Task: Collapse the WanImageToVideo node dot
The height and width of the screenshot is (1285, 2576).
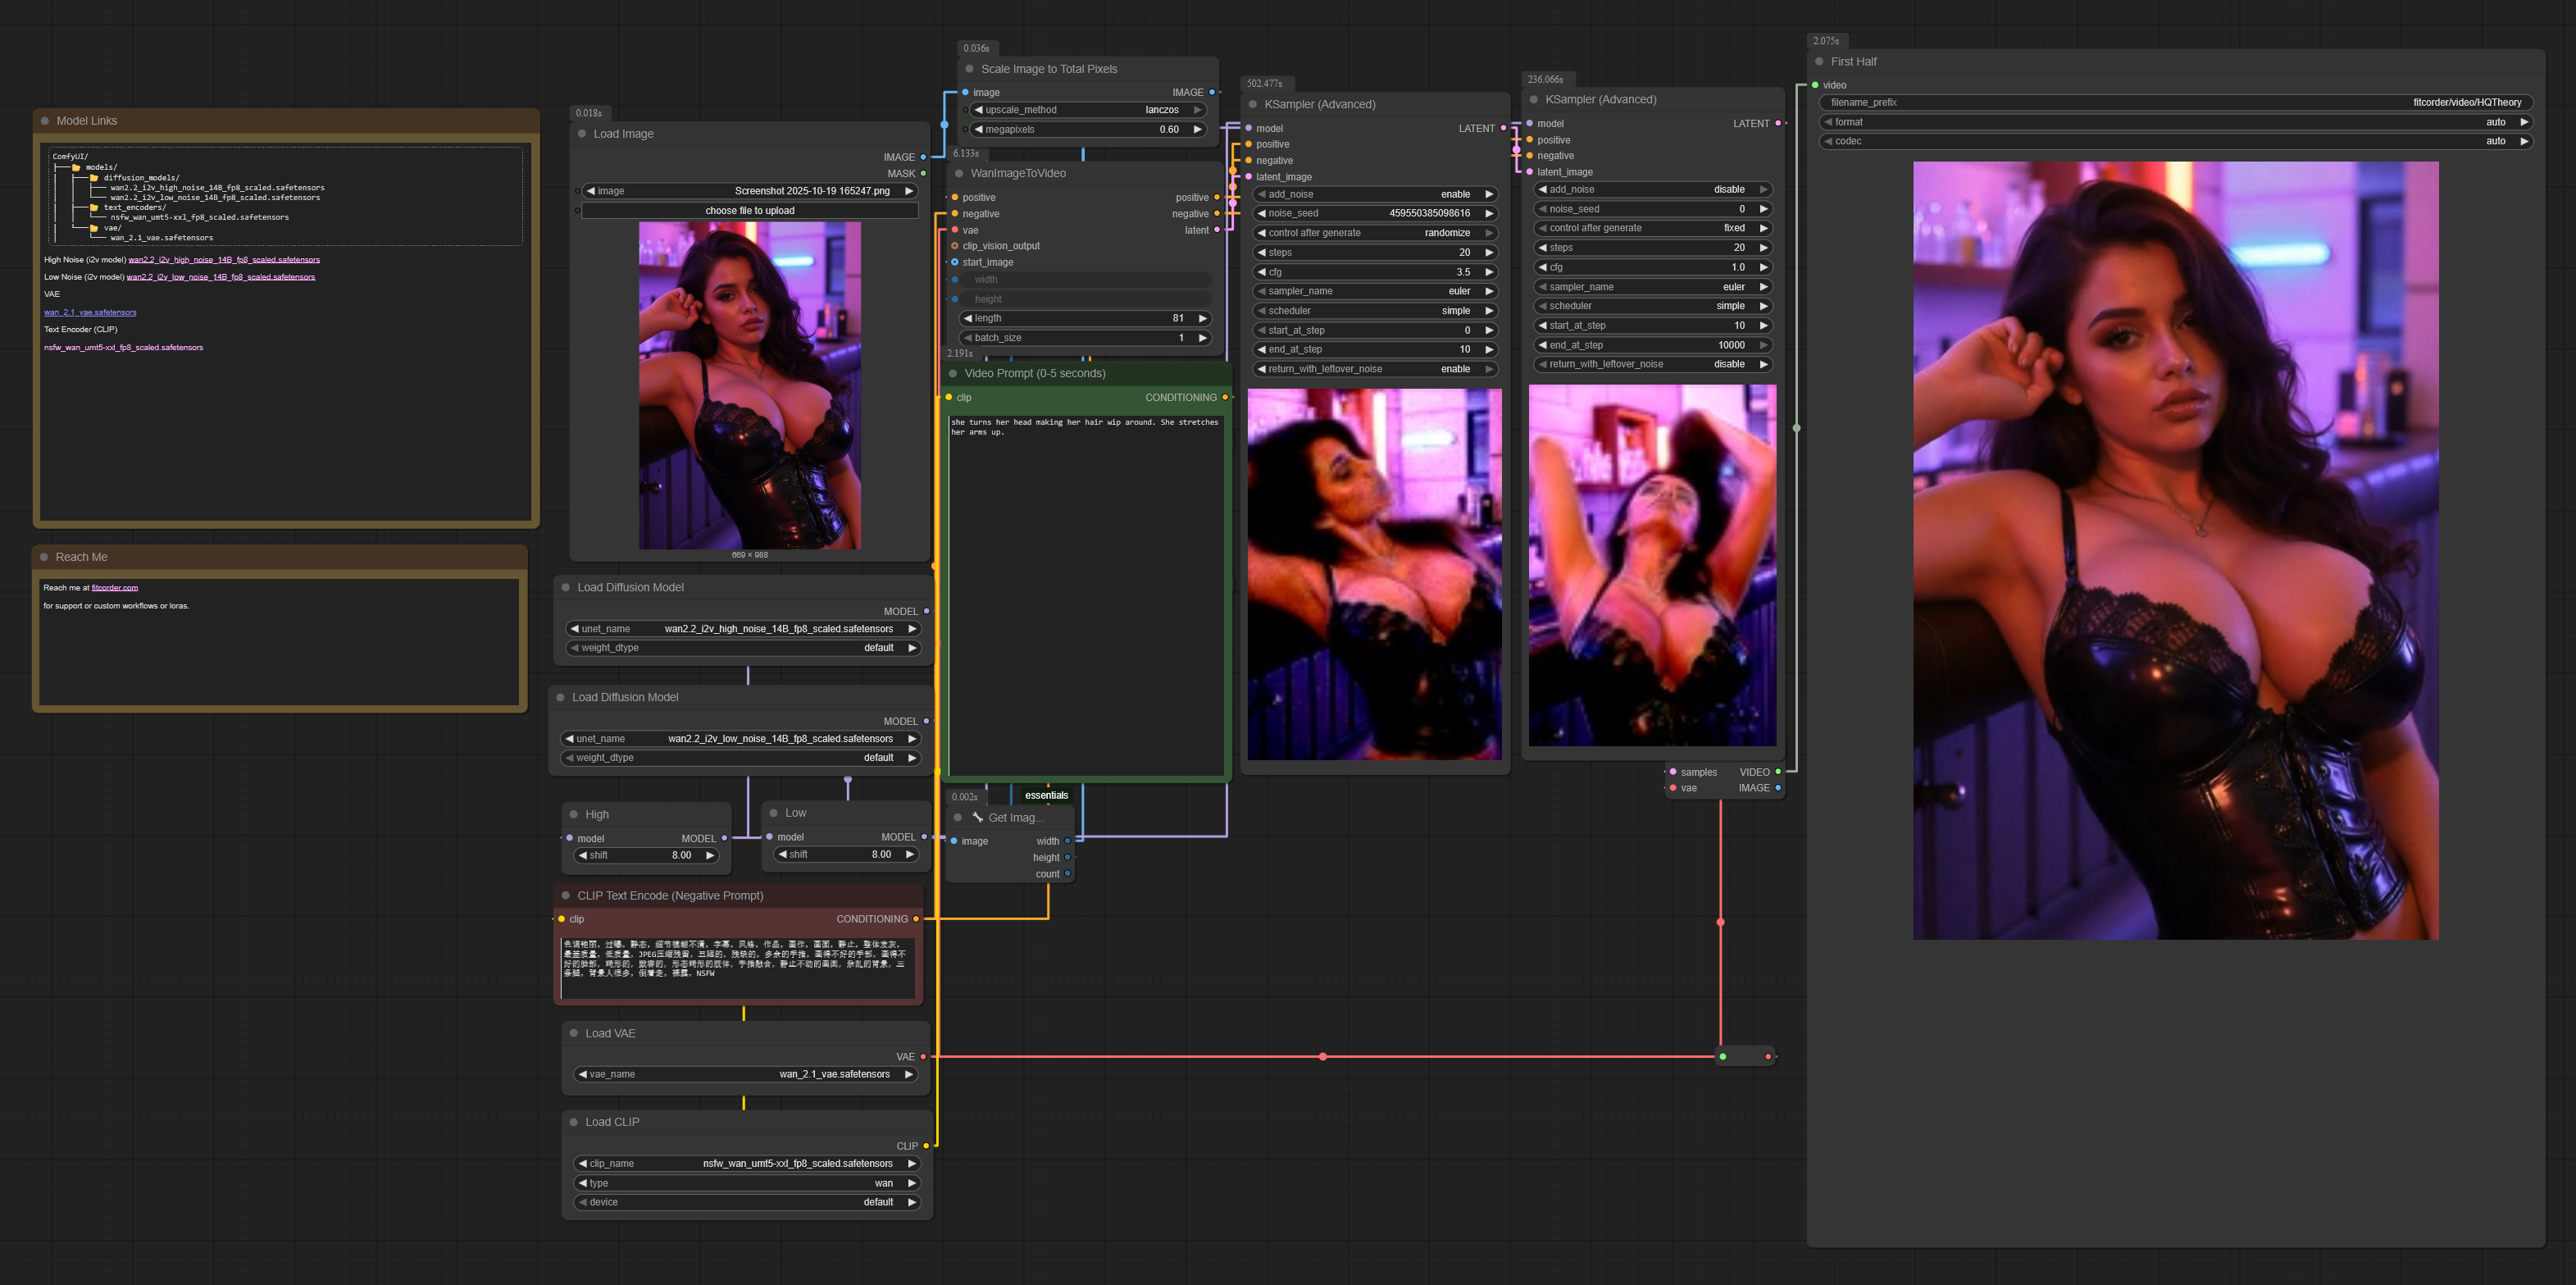Action: (x=959, y=174)
